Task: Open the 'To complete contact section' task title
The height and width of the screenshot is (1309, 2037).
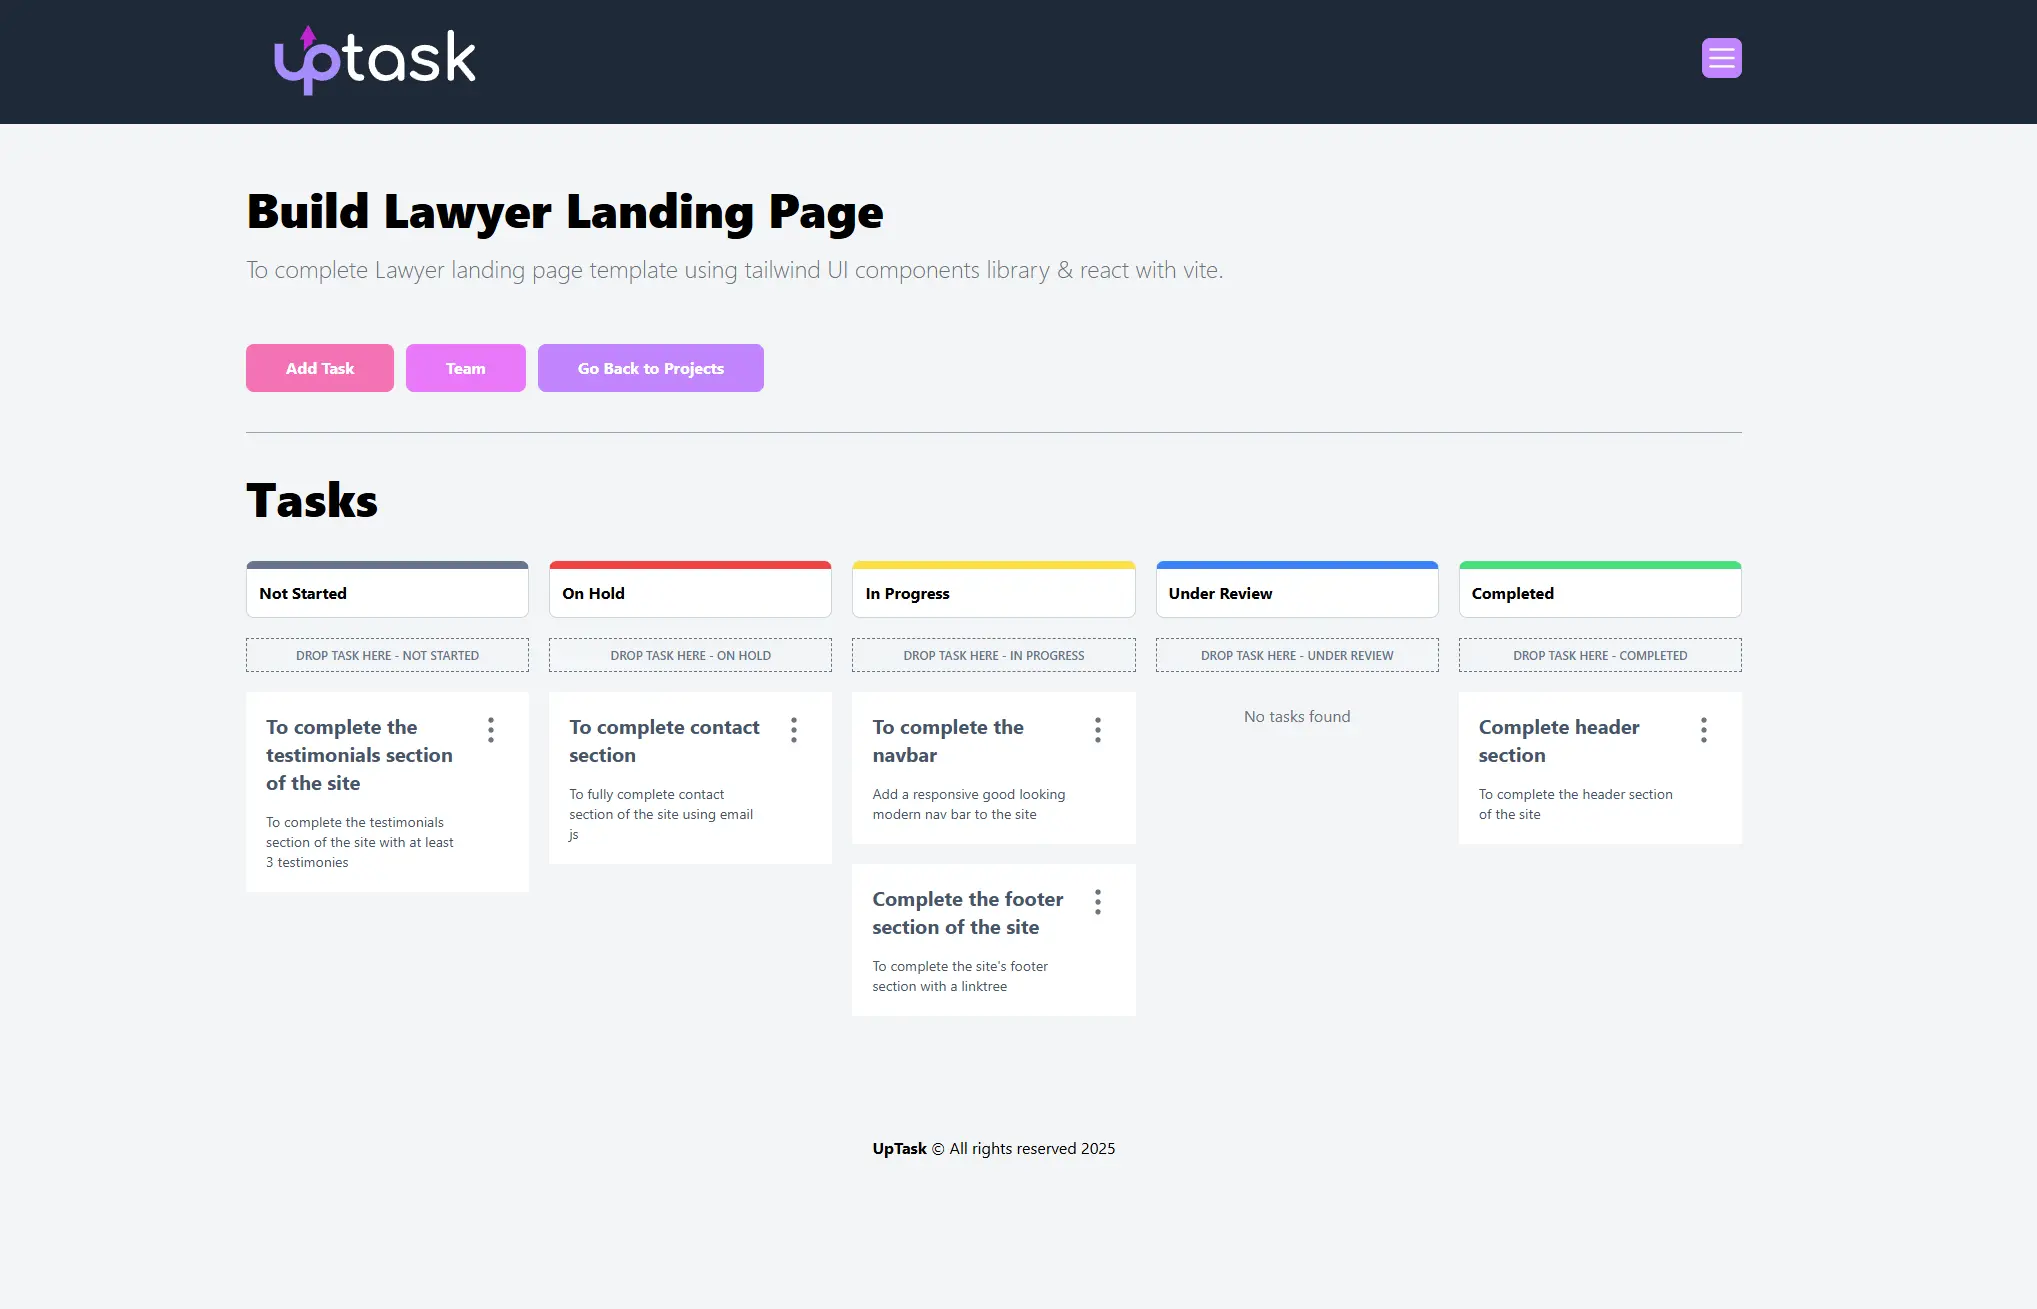Action: [x=664, y=741]
